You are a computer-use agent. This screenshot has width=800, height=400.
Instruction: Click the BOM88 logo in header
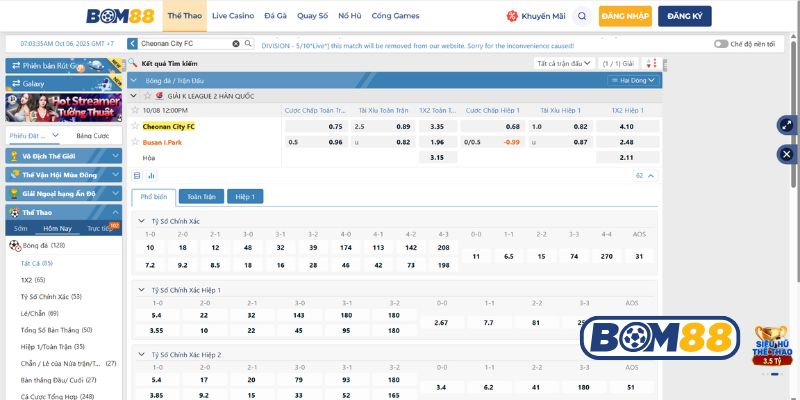click(x=120, y=16)
